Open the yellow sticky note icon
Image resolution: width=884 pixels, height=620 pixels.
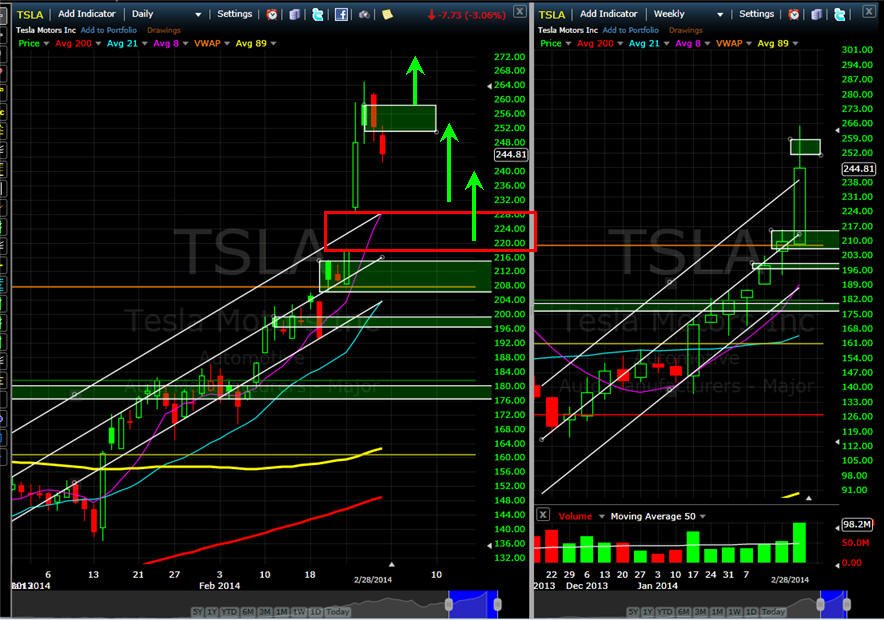click(x=387, y=14)
